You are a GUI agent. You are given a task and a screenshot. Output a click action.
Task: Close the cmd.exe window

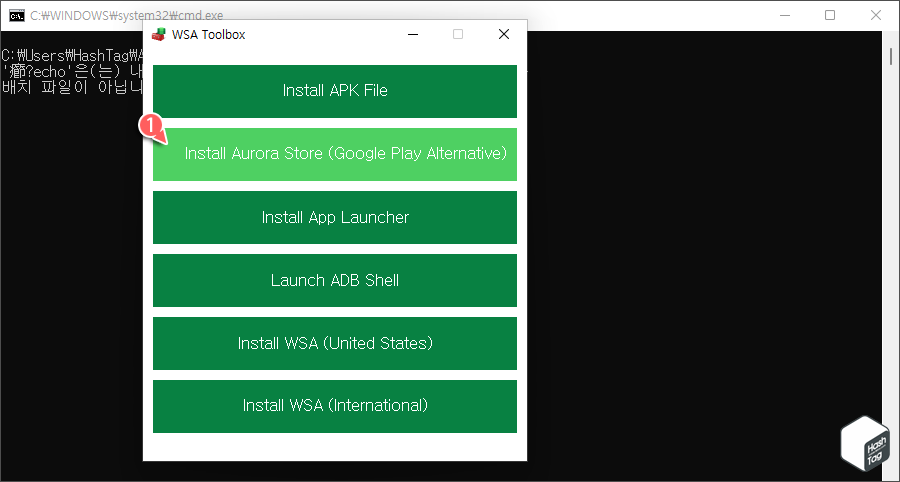click(875, 15)
